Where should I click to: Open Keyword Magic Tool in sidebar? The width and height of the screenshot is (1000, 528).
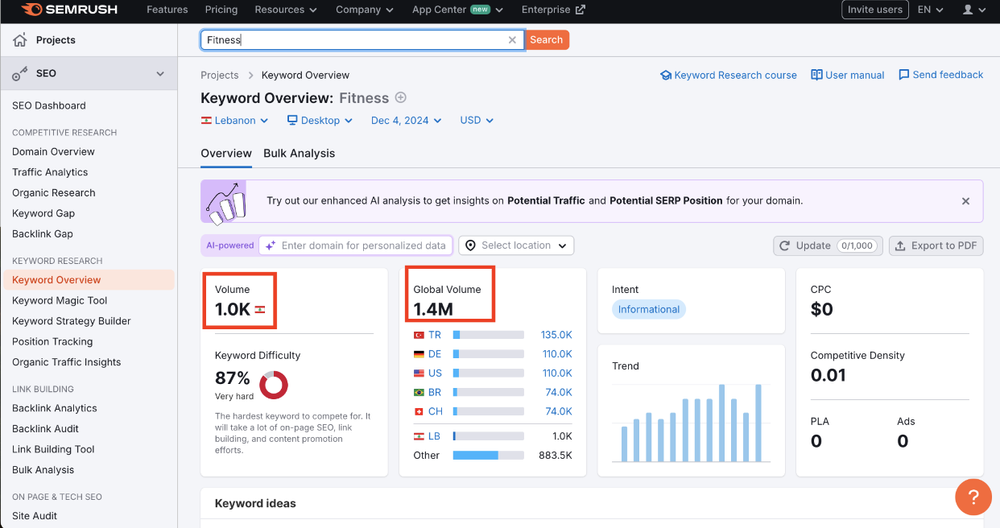pyautogui.click(x=60, y=300)
